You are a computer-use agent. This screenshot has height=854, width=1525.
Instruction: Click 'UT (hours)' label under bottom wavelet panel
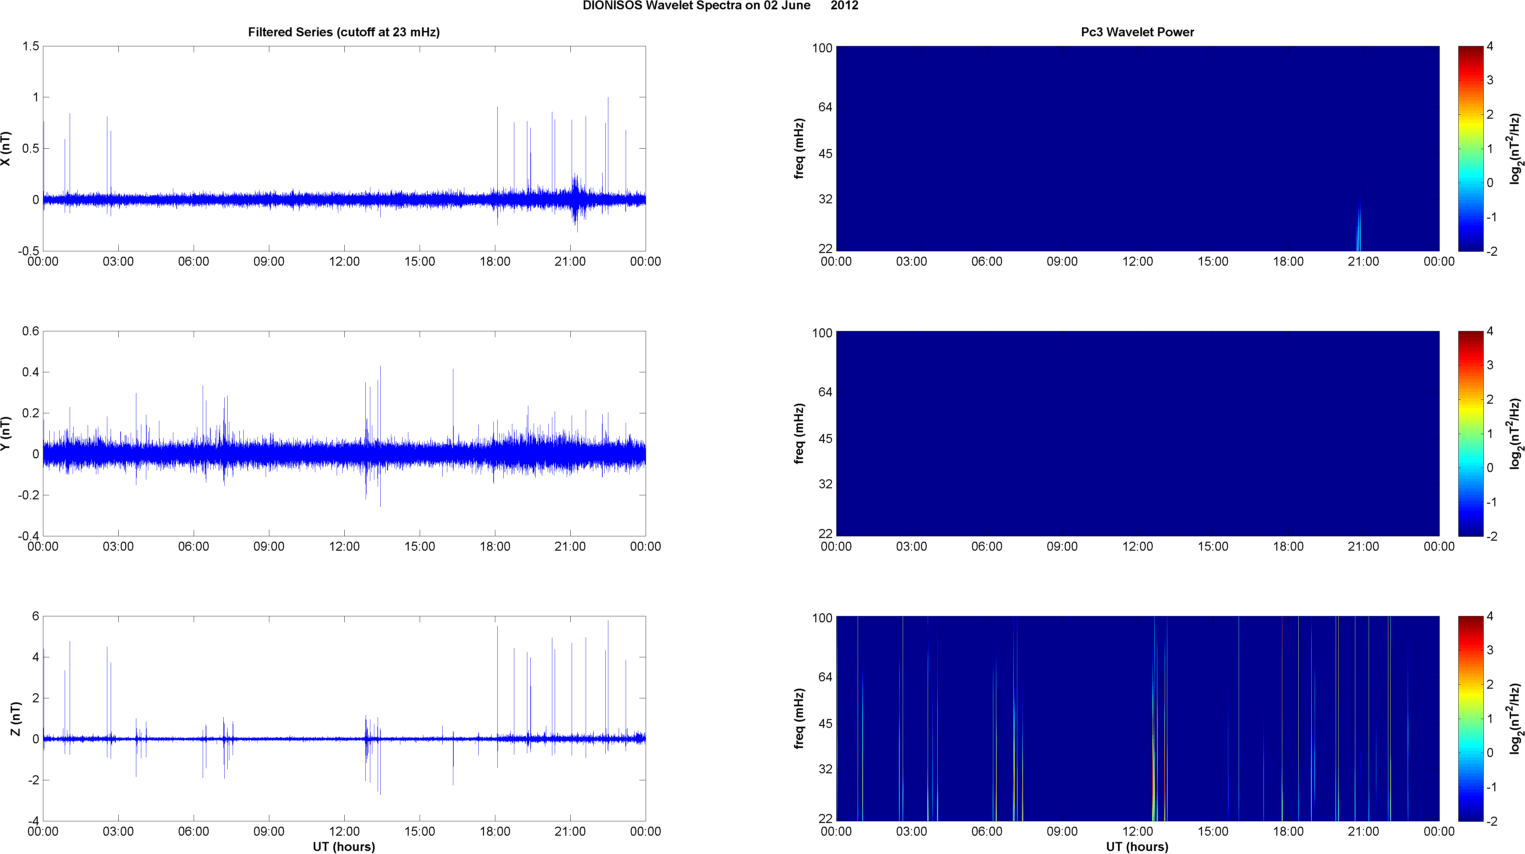(x=1137, y=847)
